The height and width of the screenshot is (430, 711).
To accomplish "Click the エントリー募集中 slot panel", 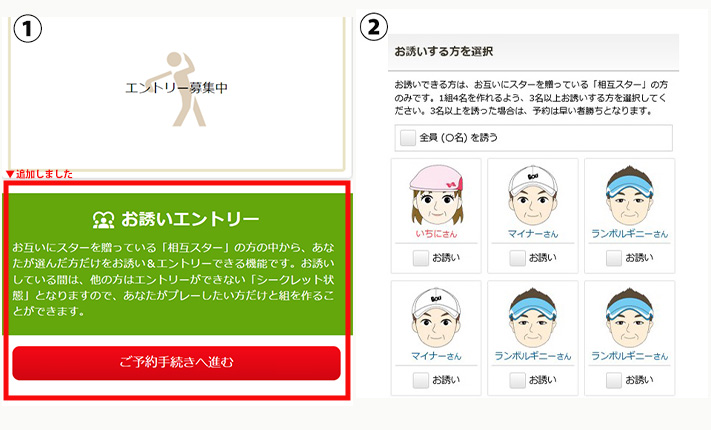I will 176,94.
